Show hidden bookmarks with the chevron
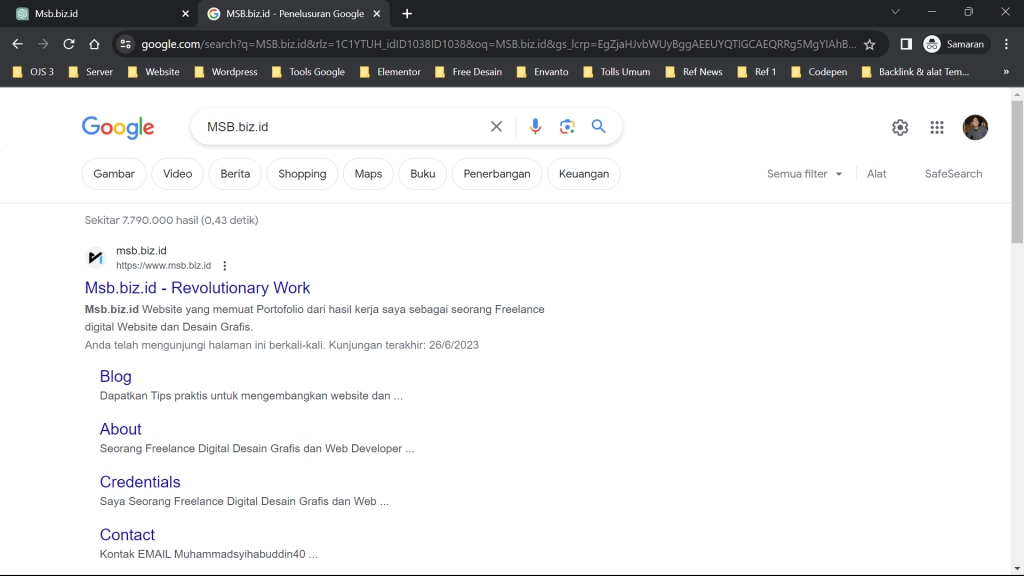The height and width of the screenshot is (576, 1024). tap(1005, 72)
